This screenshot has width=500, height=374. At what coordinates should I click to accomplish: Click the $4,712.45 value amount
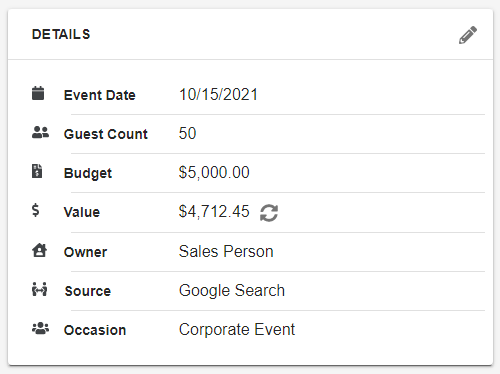tap(214, 211)
